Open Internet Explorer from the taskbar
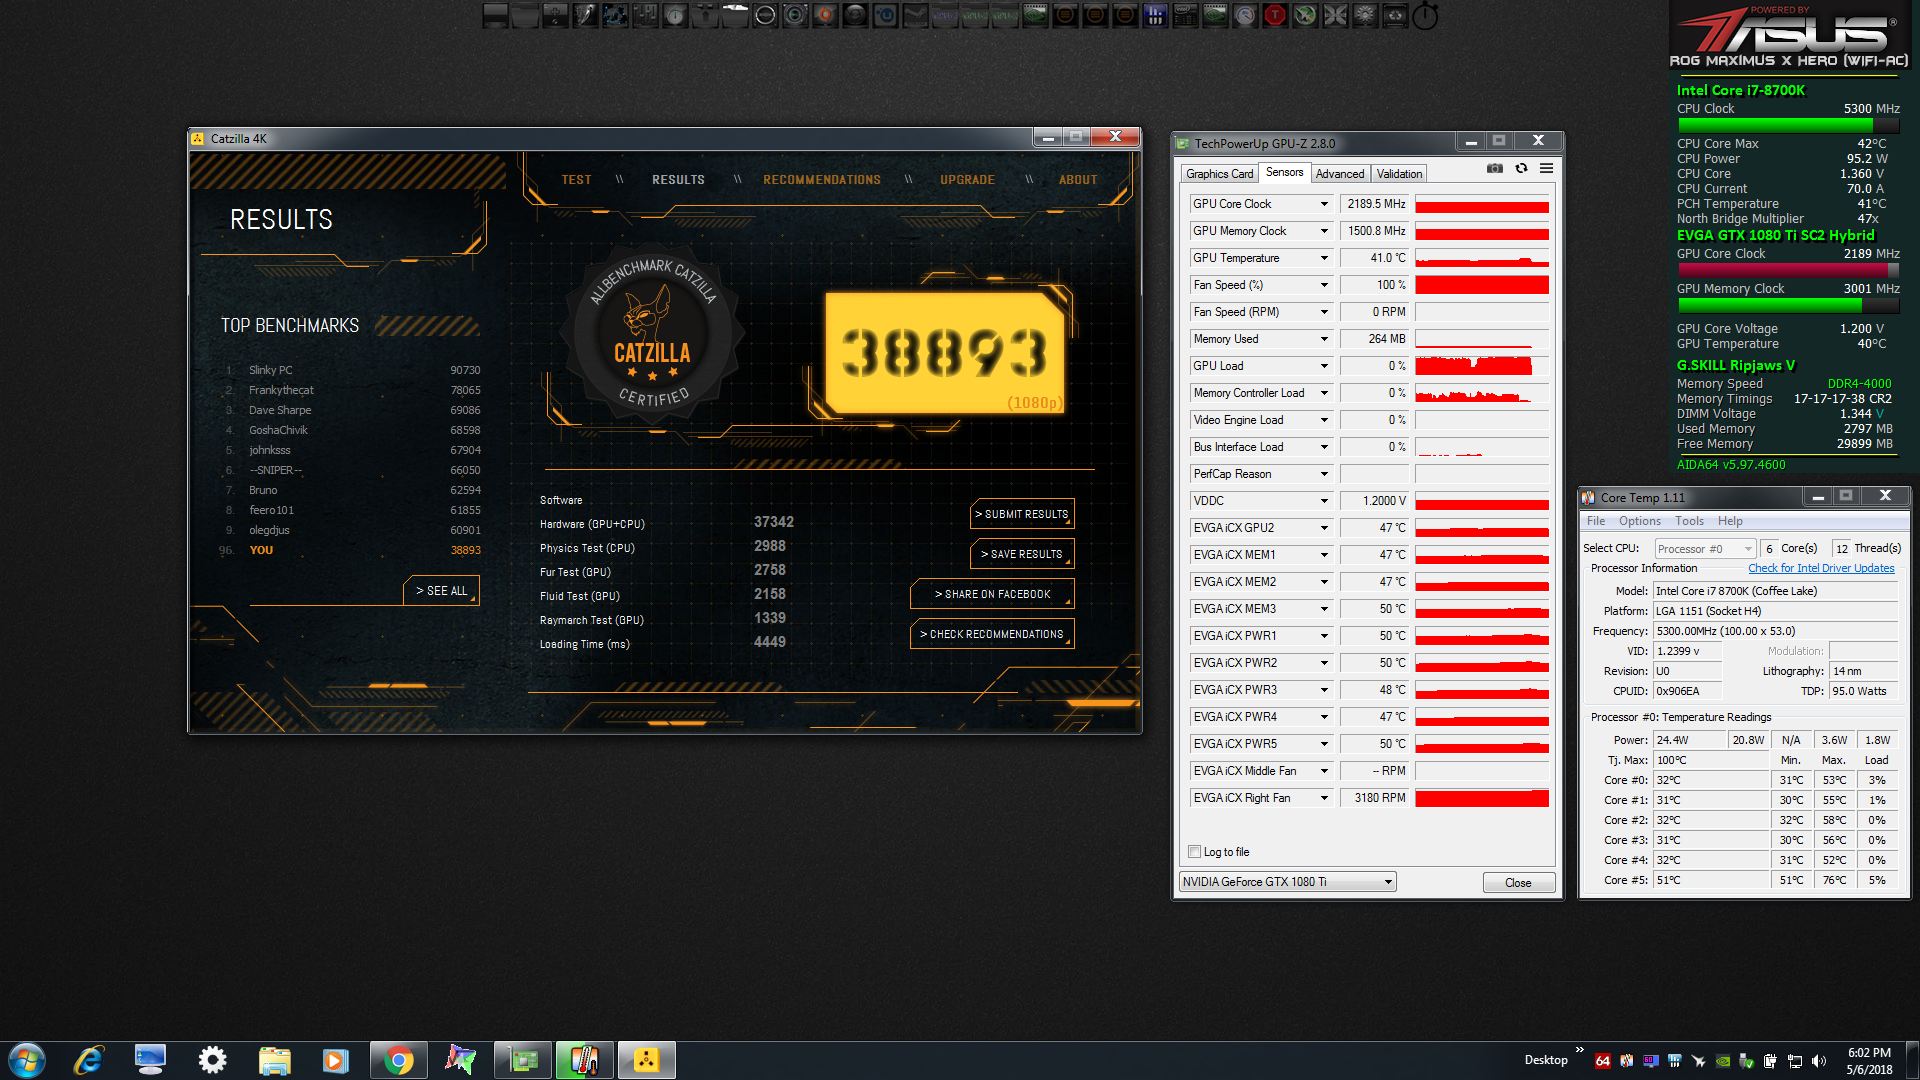This screenshot has height=1080, width=1920. tap(89, 1060)
